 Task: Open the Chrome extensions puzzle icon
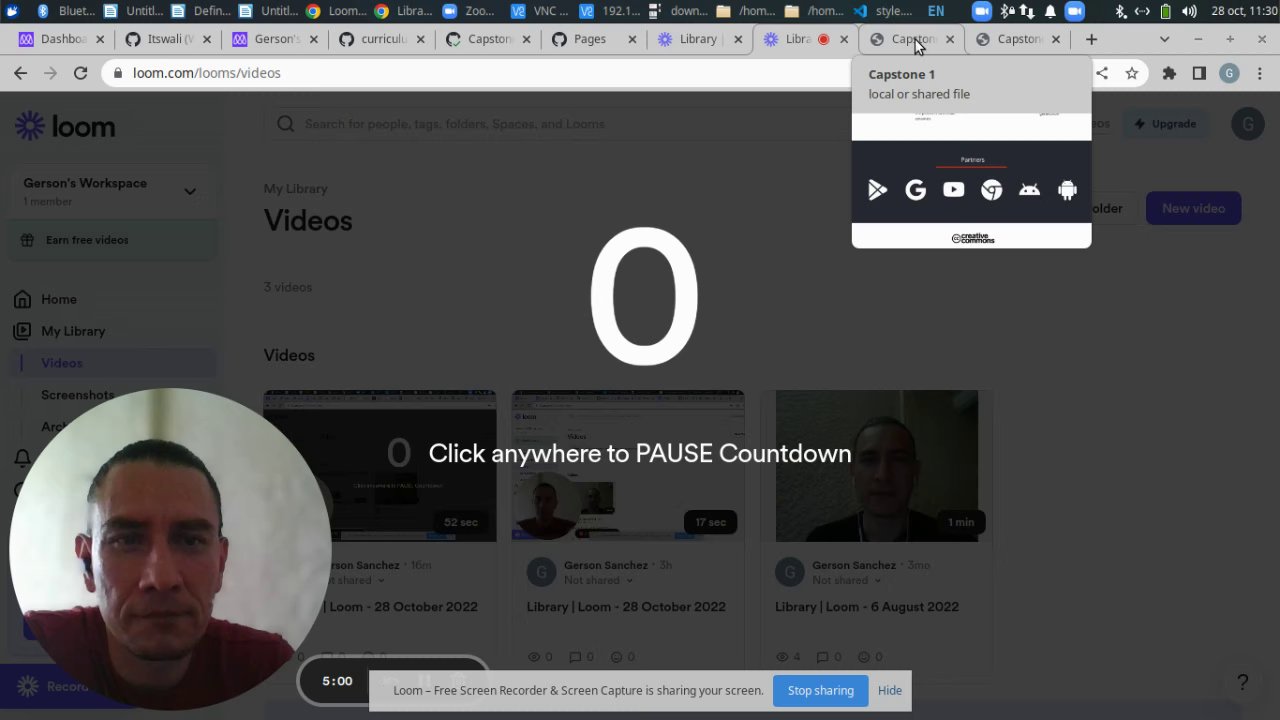(x=1169, y=73)
